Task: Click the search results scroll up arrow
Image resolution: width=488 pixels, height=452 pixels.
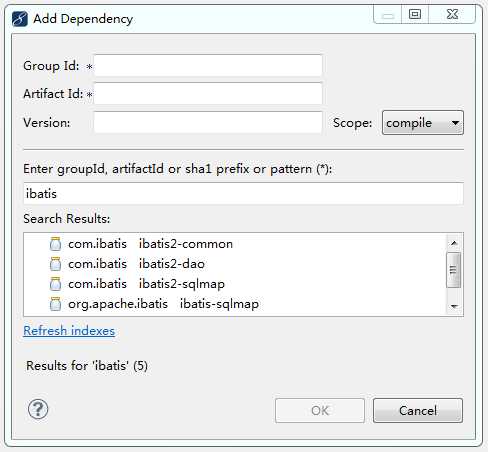Action: point(454,243)
